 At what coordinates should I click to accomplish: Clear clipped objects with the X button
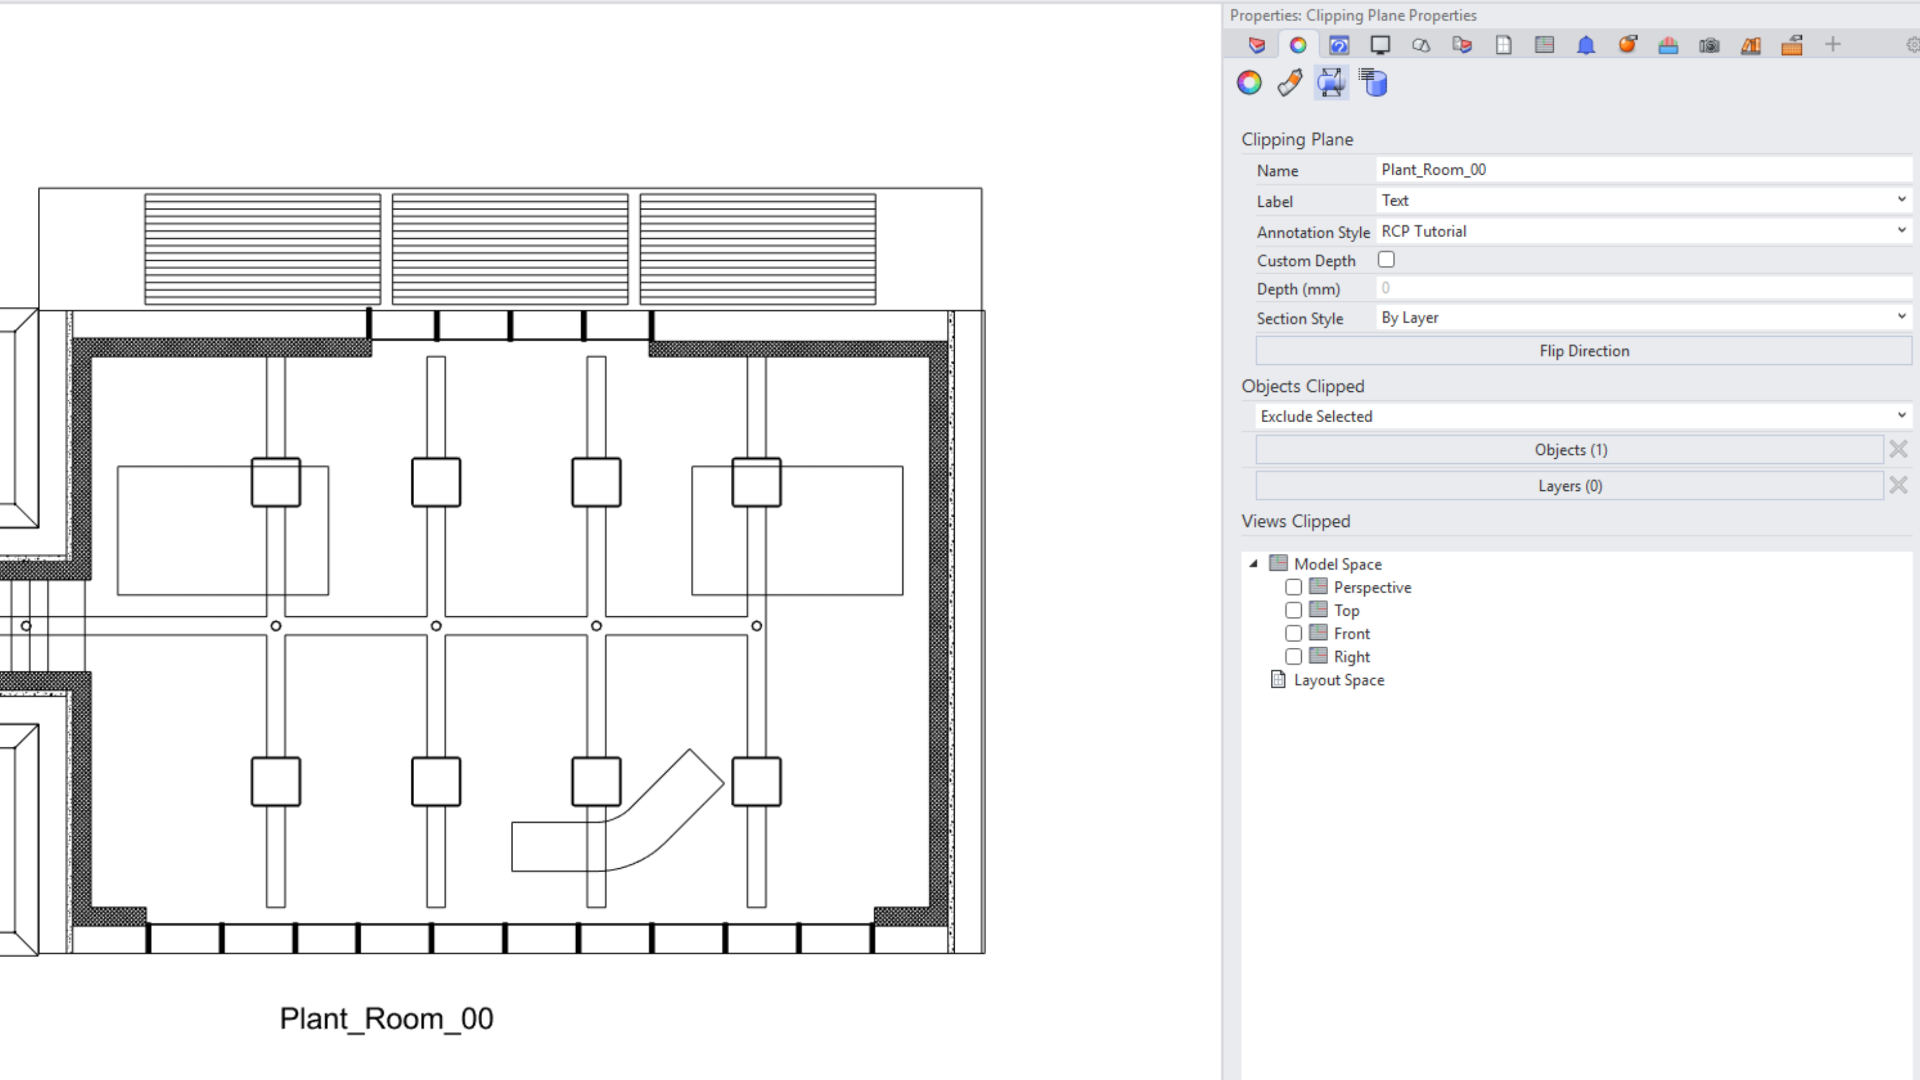pos(1898,449)
